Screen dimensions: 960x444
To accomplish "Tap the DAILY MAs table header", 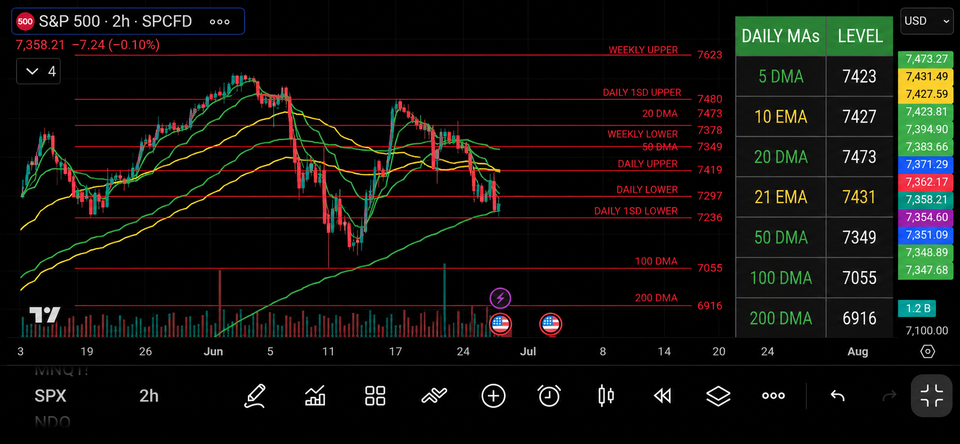I will tap(781, 36).
